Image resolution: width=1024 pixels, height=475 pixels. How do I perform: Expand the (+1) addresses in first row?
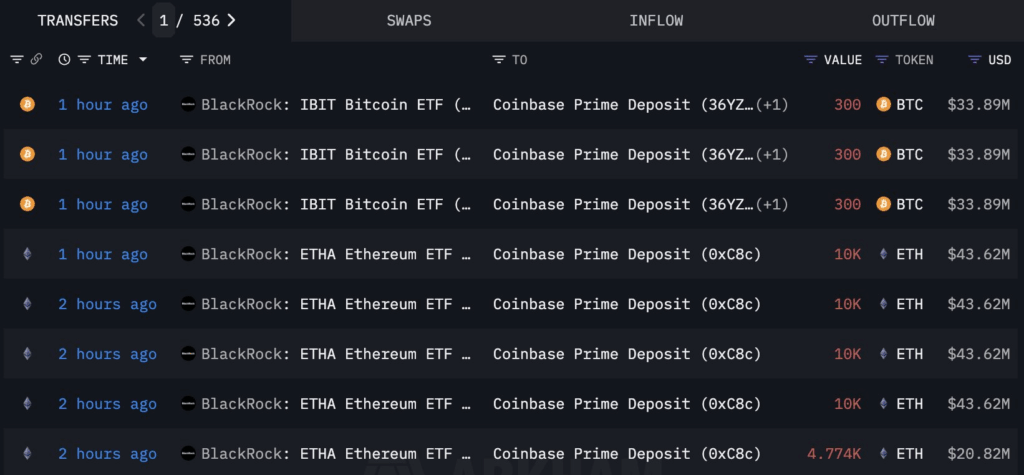click(773, 104)
